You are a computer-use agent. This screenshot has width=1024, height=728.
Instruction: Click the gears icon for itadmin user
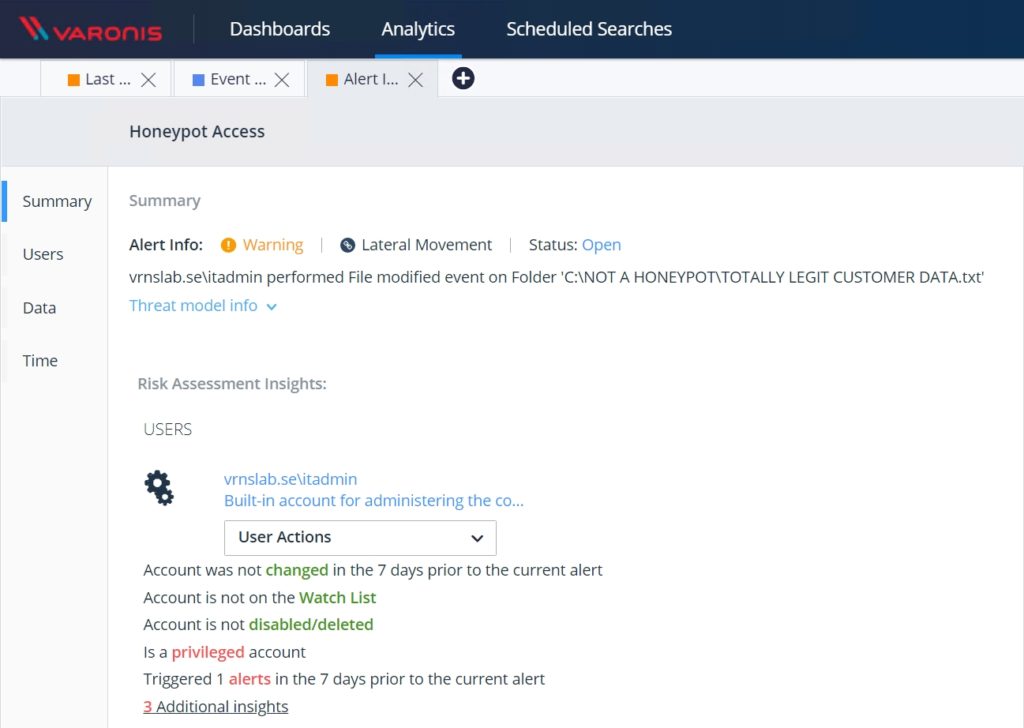(159, 488)
